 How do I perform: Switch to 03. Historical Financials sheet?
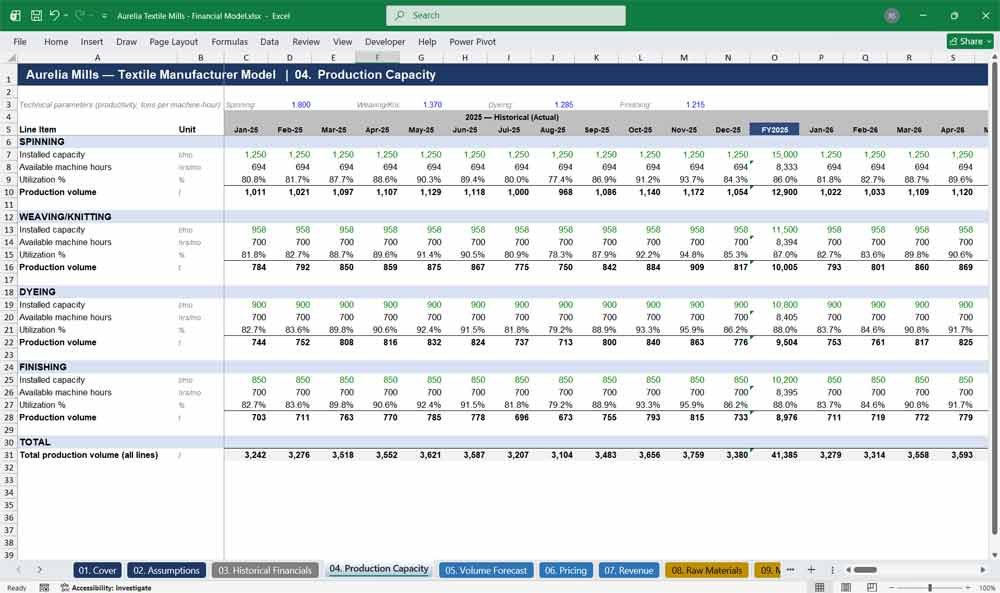tap(265, 570)
